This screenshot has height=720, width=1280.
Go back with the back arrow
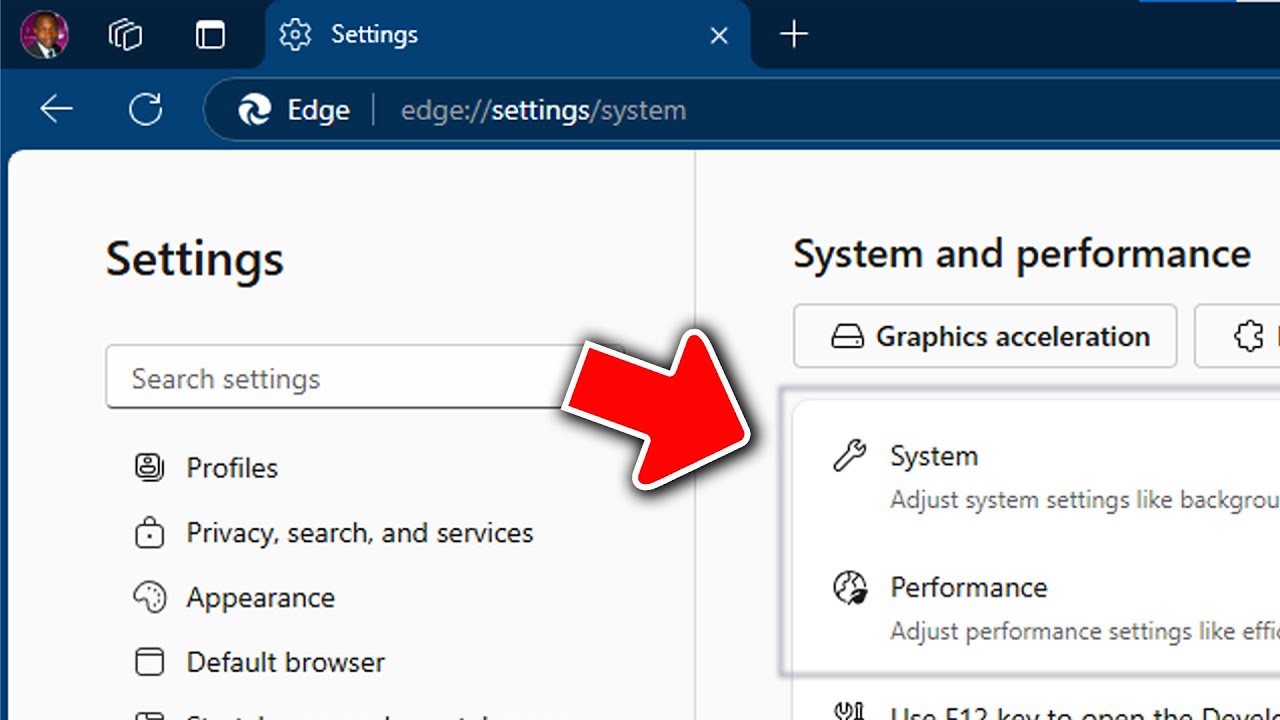point(57,109)
